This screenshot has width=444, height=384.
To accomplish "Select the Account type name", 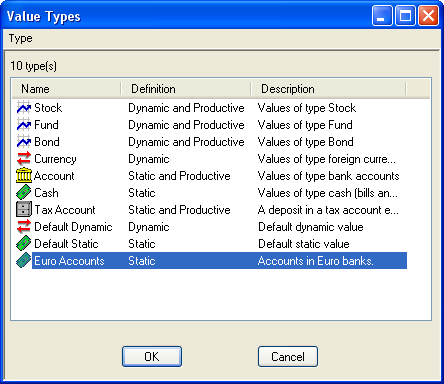I will pos(54,176).
